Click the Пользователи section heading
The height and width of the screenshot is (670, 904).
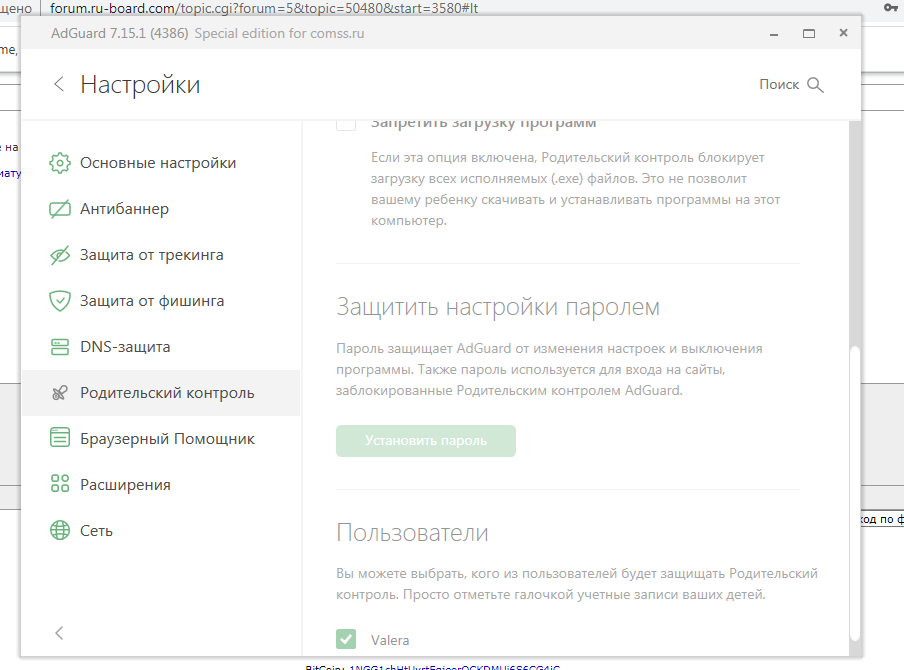tap(412, 532)
